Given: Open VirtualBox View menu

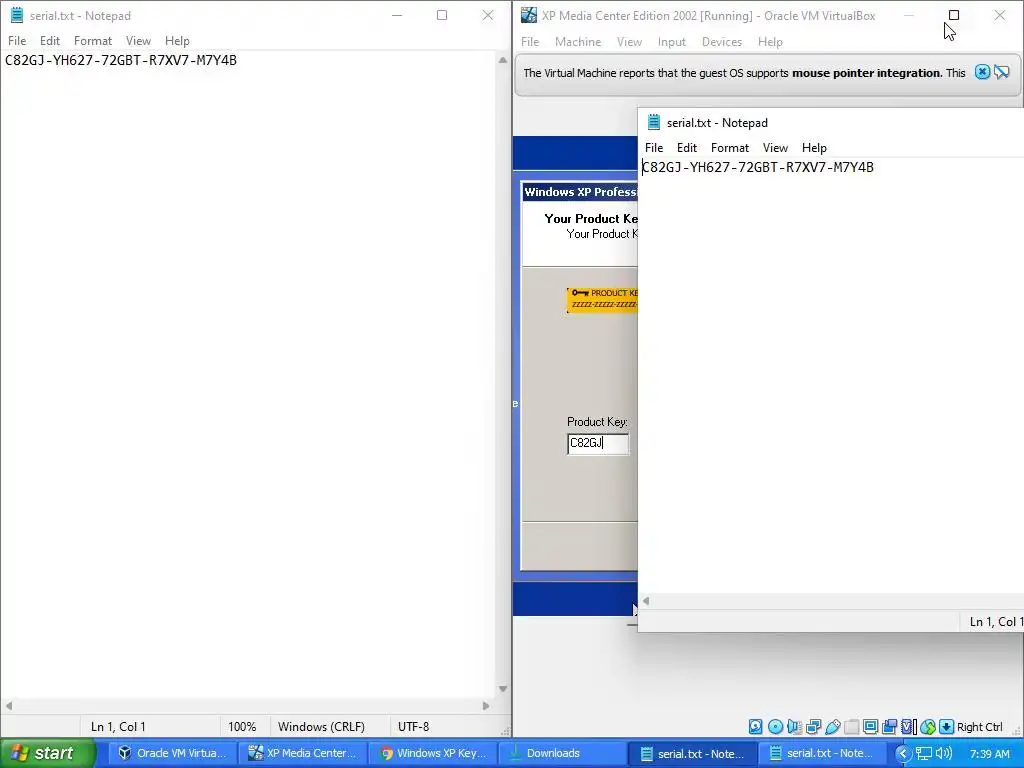Looking at the screenshot, I should click(x=630, y=42).
